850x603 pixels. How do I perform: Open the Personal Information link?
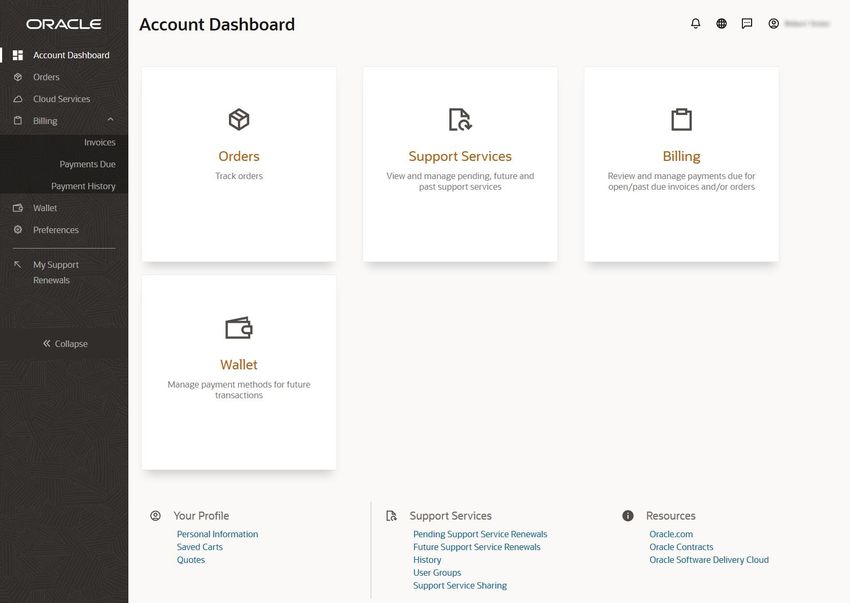tap(217, 534)
